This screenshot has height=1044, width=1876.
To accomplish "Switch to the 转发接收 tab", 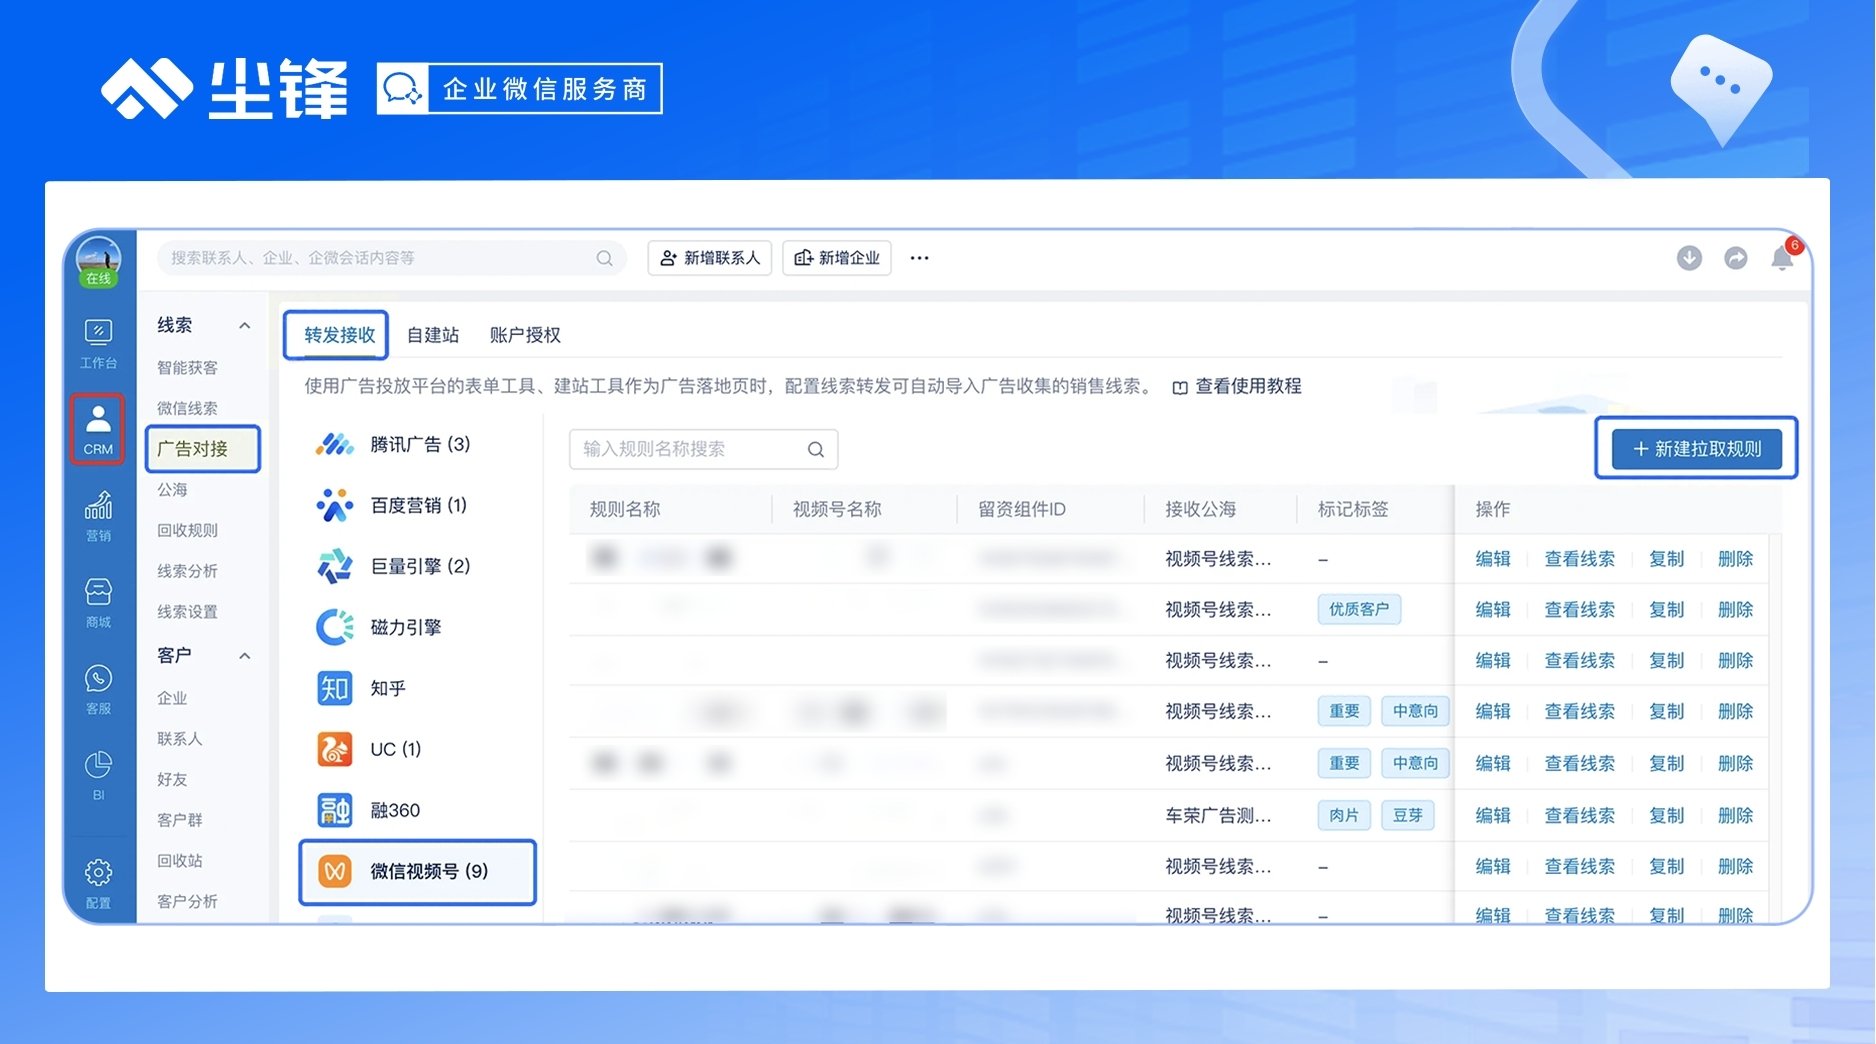I will 338,335.
